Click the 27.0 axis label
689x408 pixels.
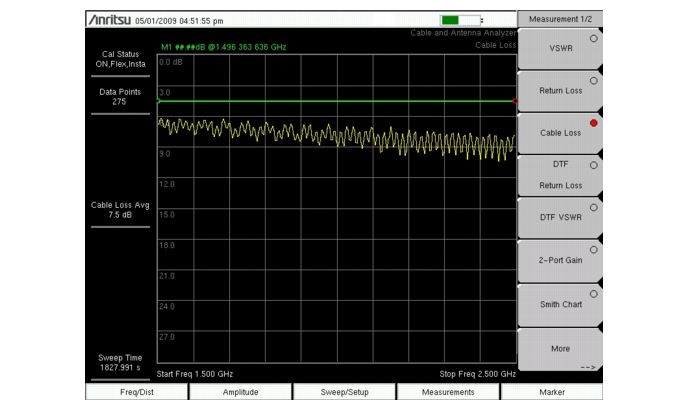(x=167, y=337)
